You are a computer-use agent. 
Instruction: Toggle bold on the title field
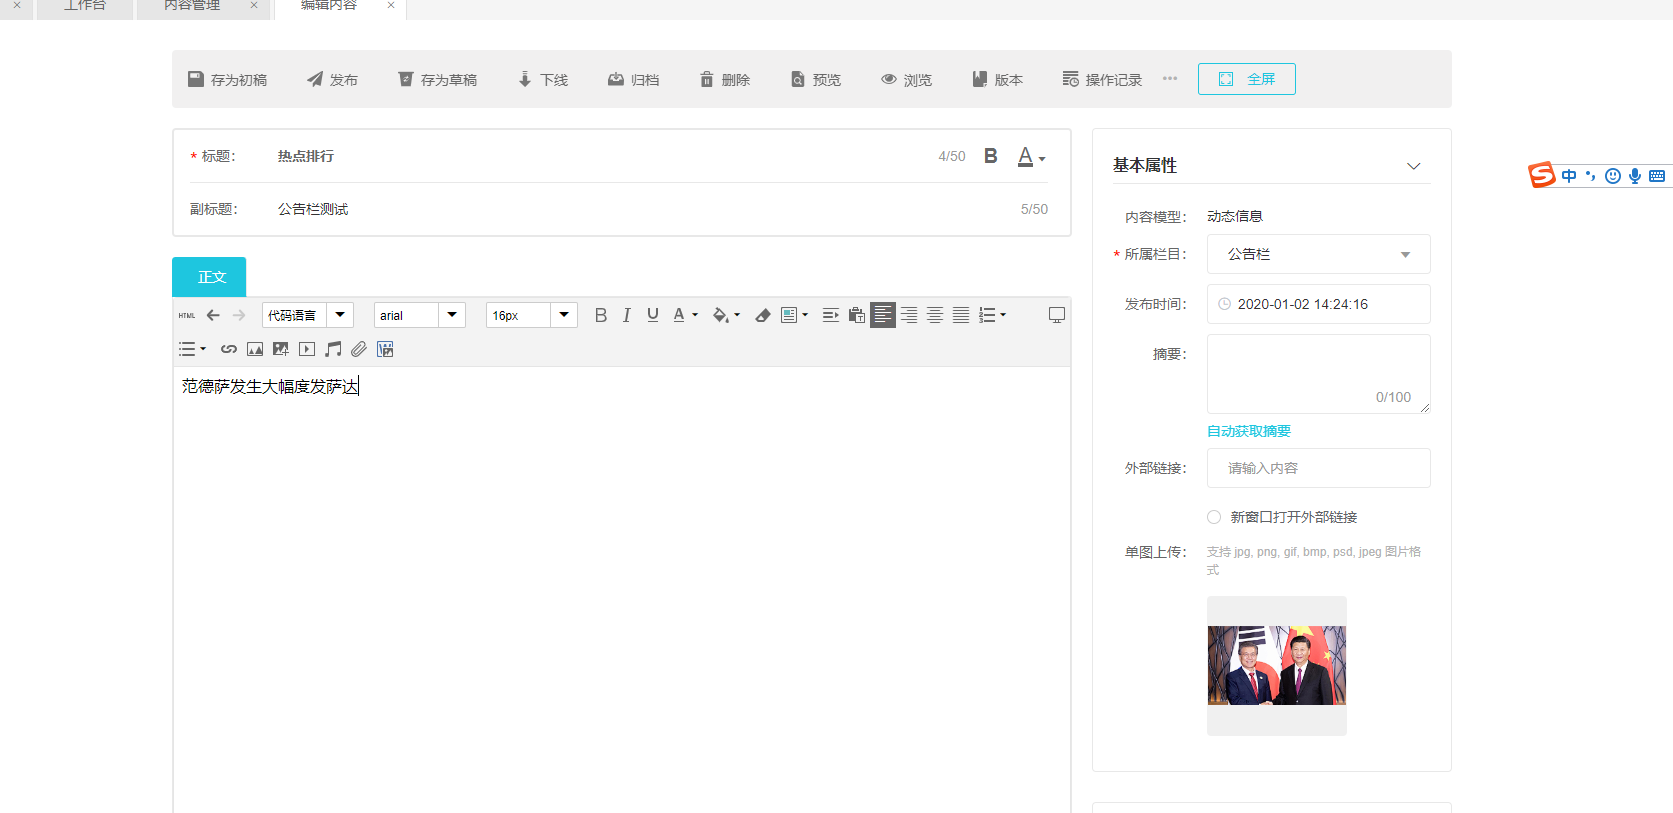(990, 156)
